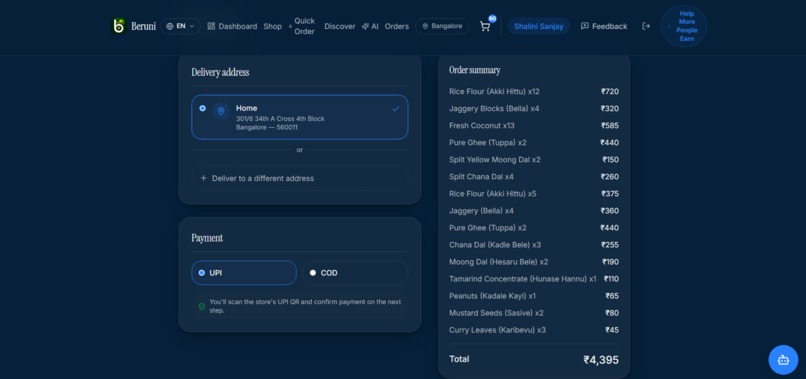Screen dimensions: 806x379
Task: Click the Payment section heading
Action: 207,238
